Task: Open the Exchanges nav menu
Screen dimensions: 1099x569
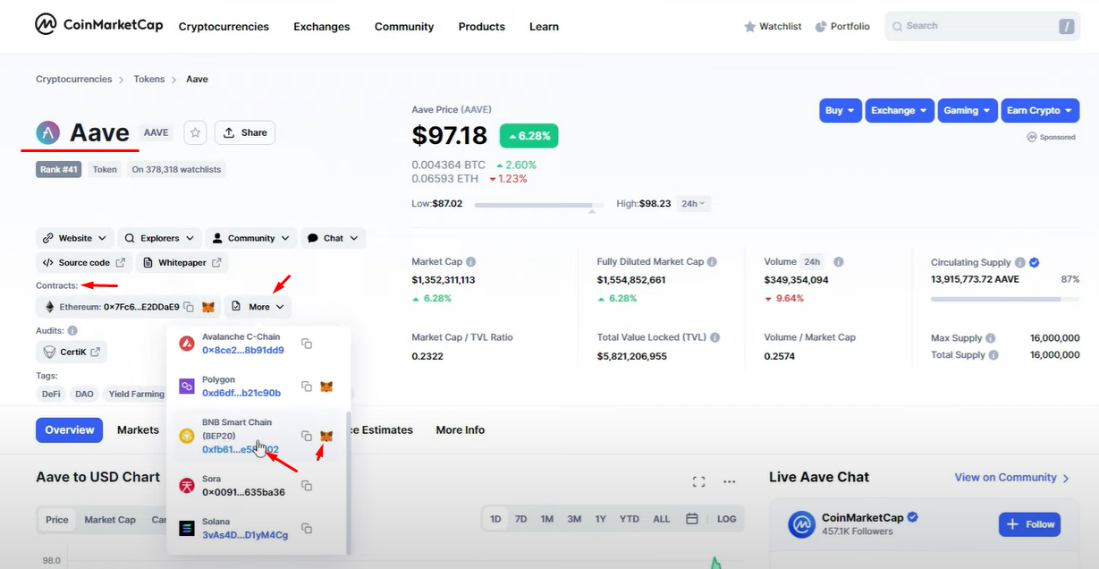Action: (x=322, y=27)
